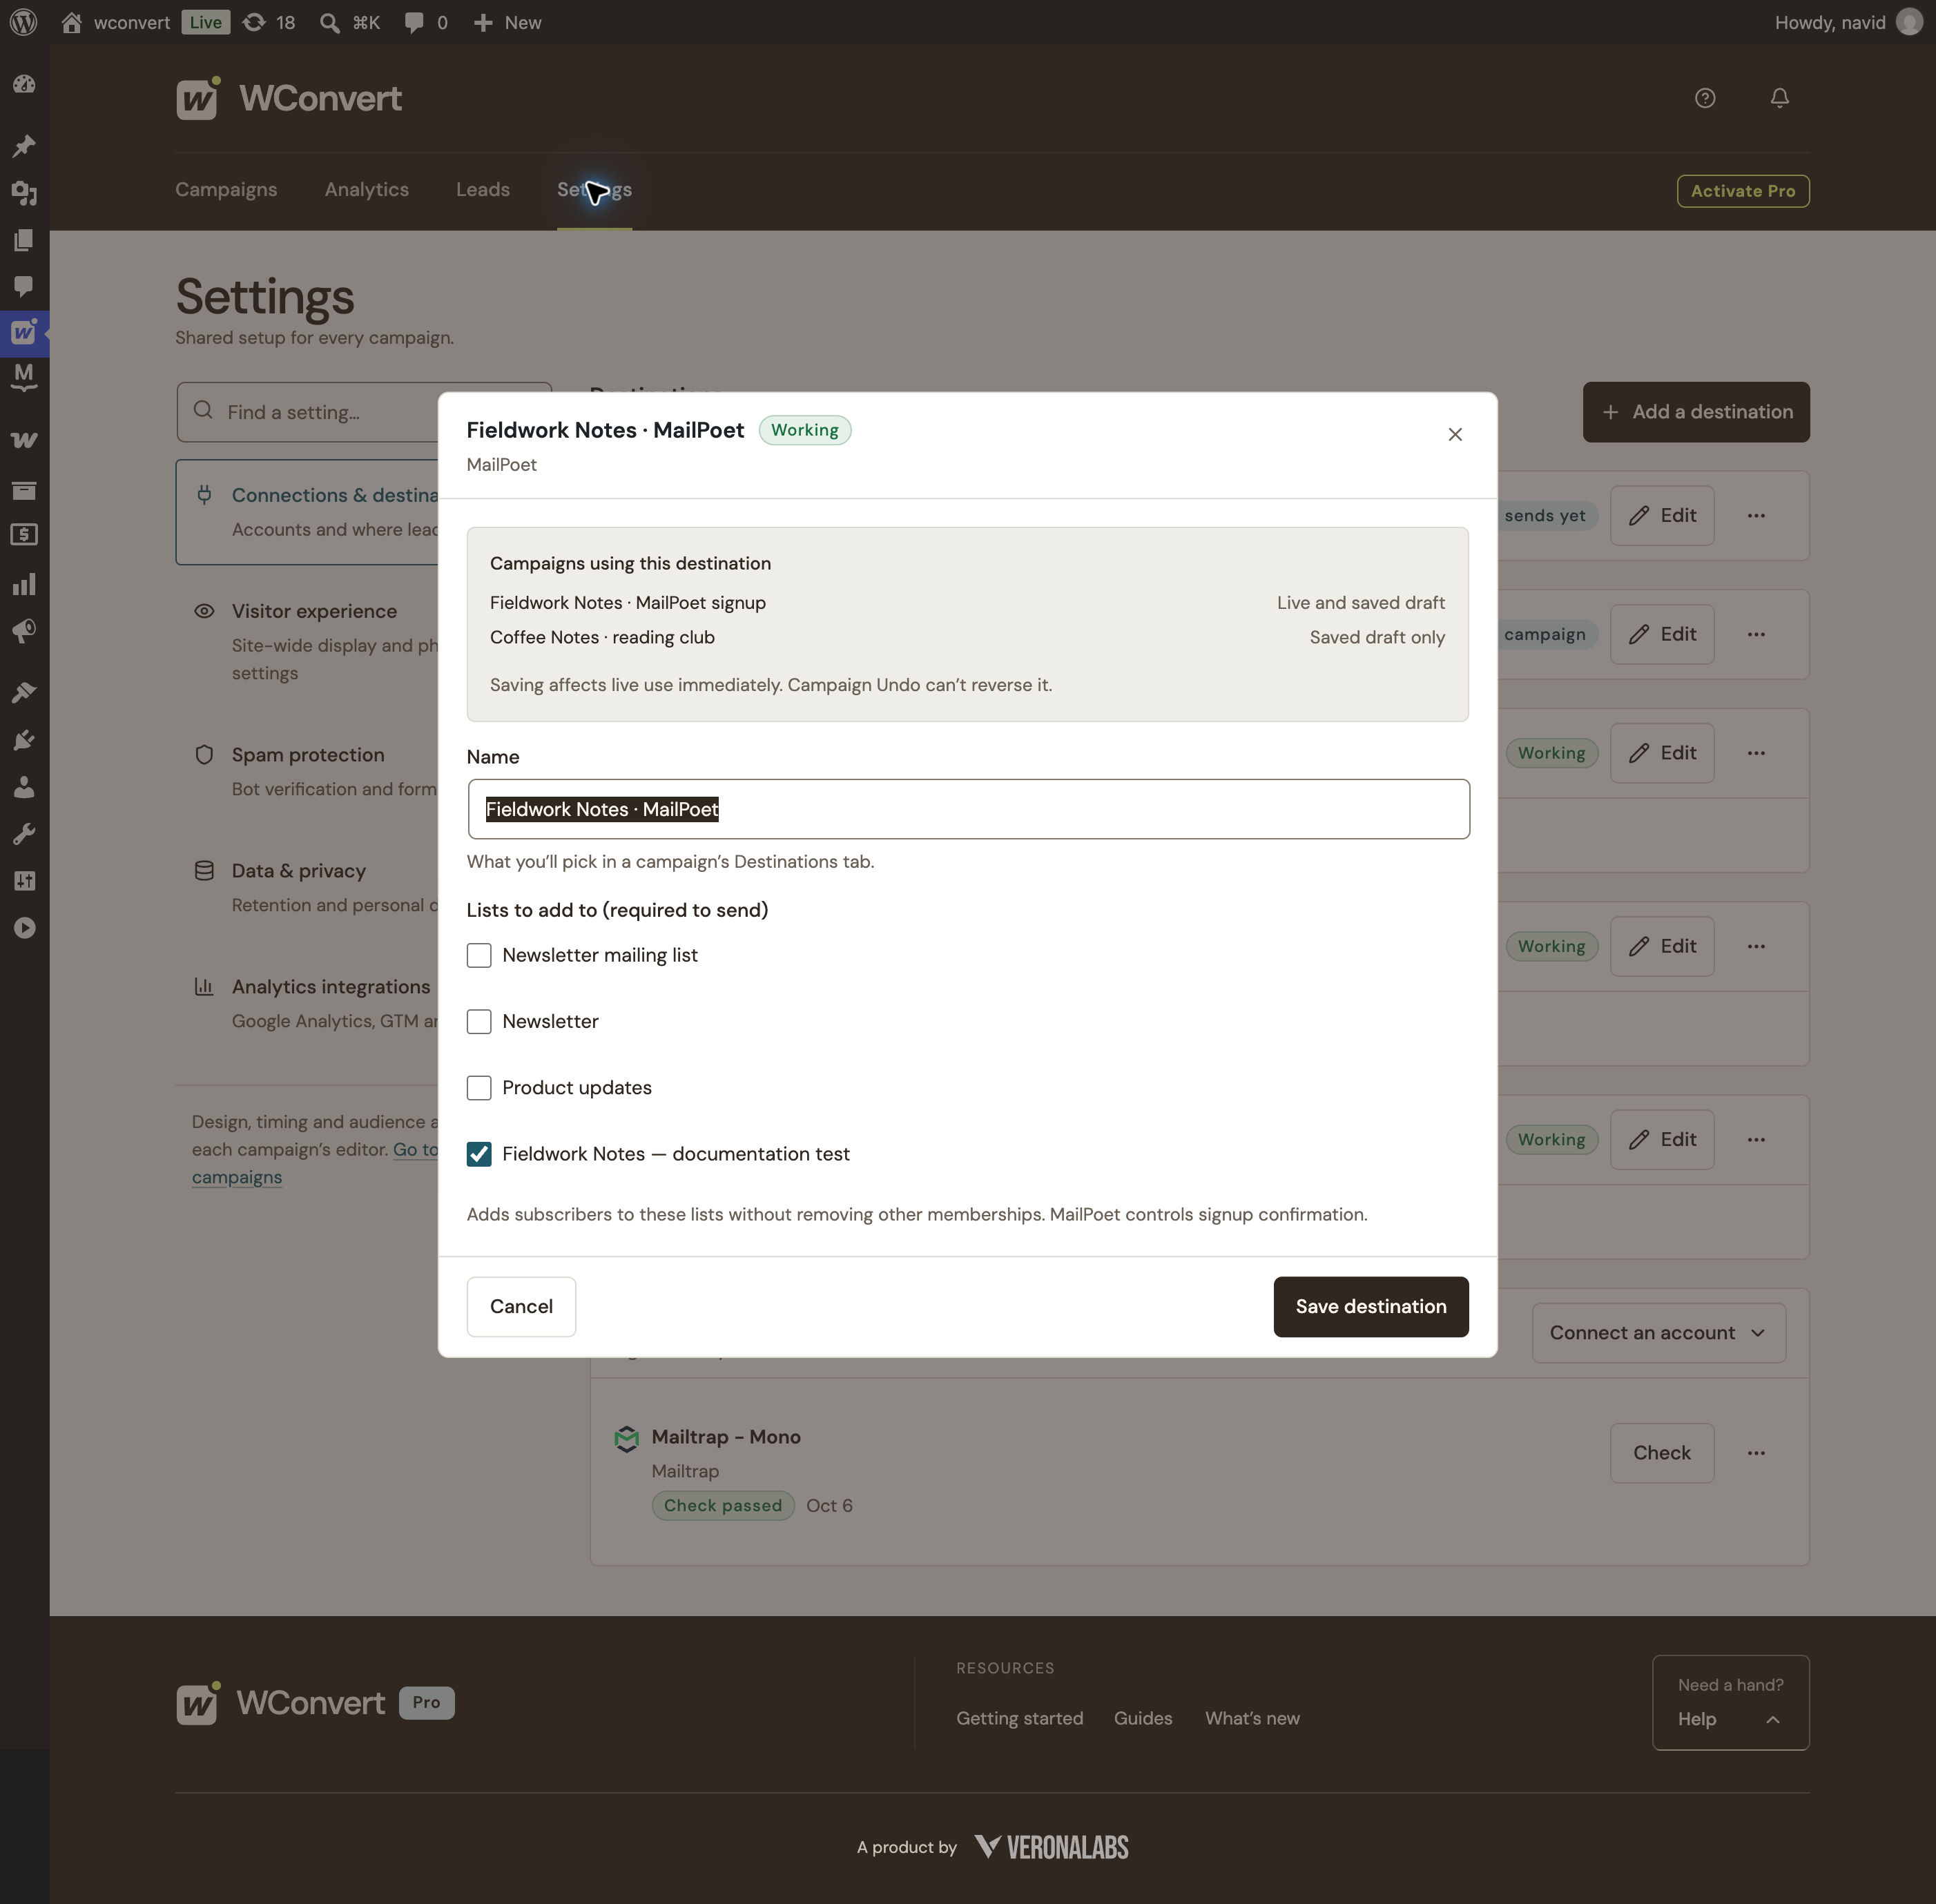
Task: Click the Check button for Mailtrap
Action: pyautogui.click(x=1661, y=1452)
